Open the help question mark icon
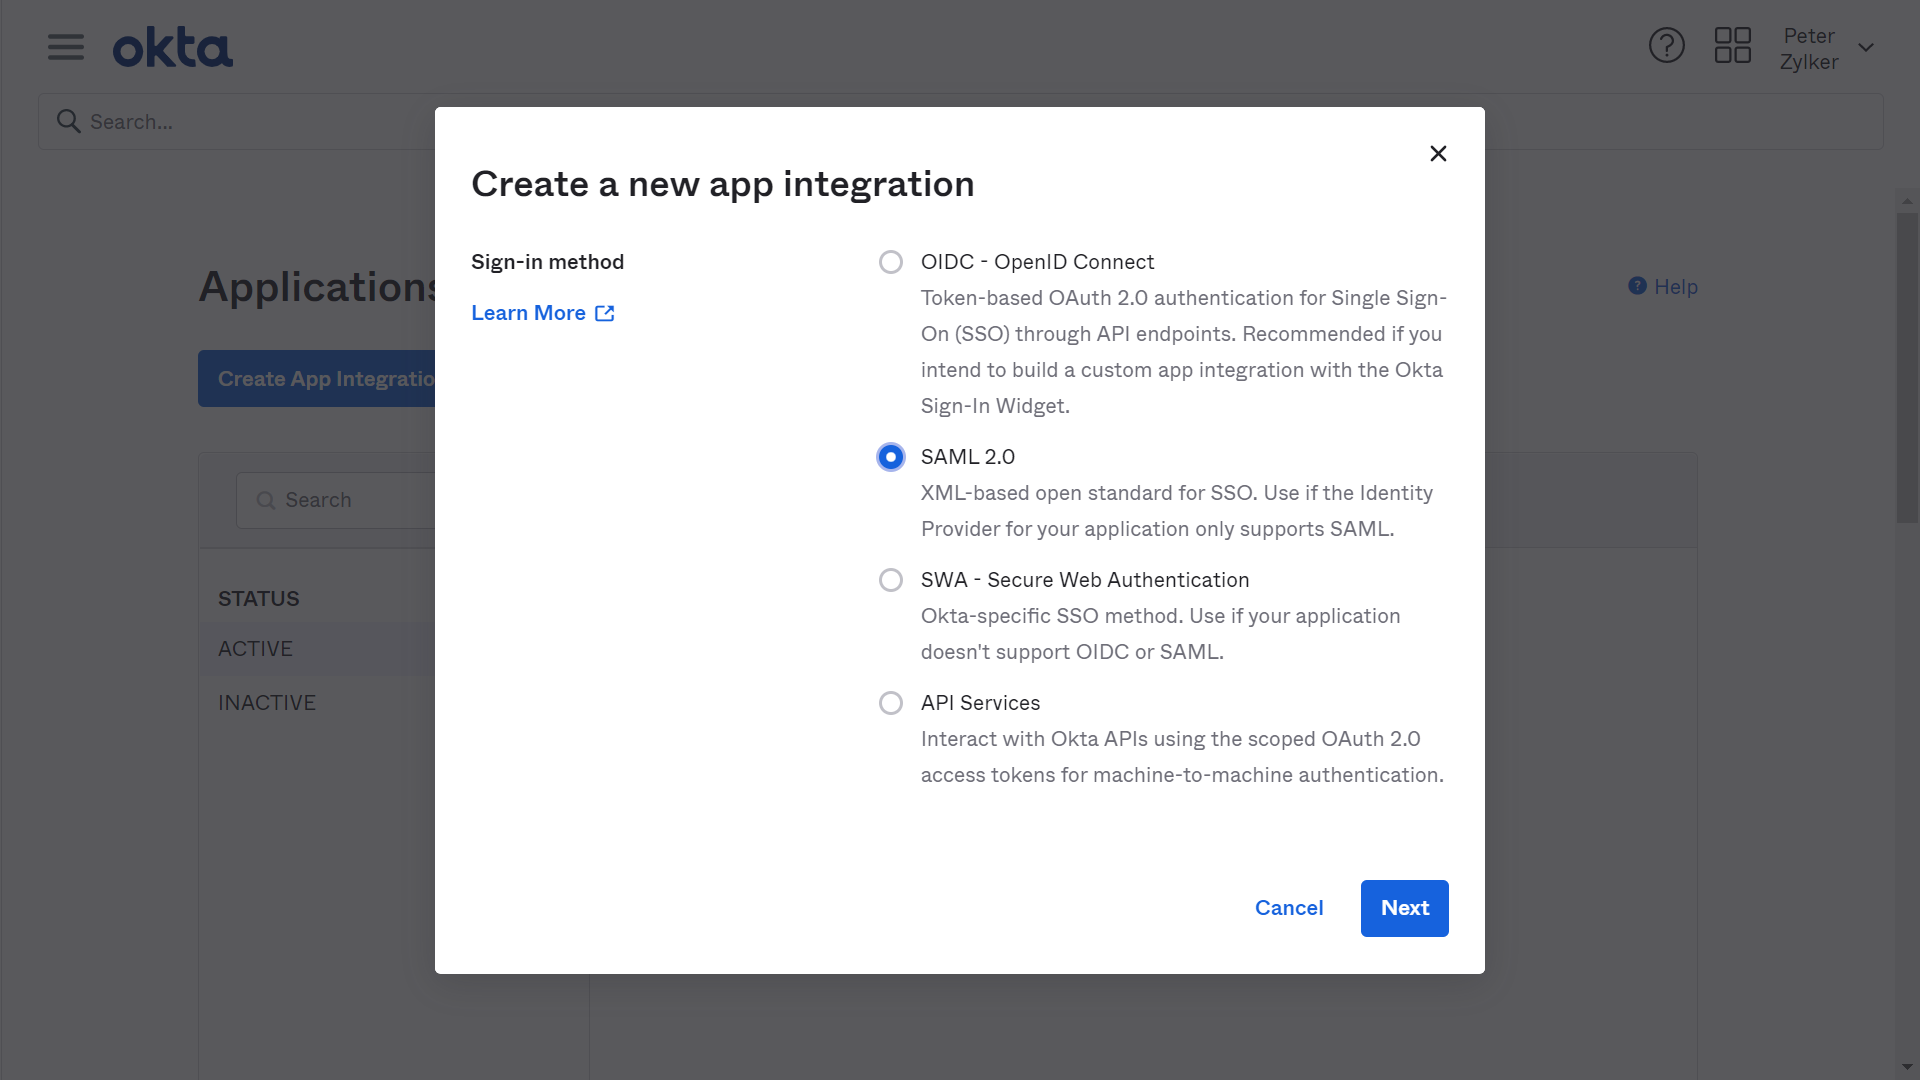This screenshot has height=1080, width=1920. point(1666,46)
